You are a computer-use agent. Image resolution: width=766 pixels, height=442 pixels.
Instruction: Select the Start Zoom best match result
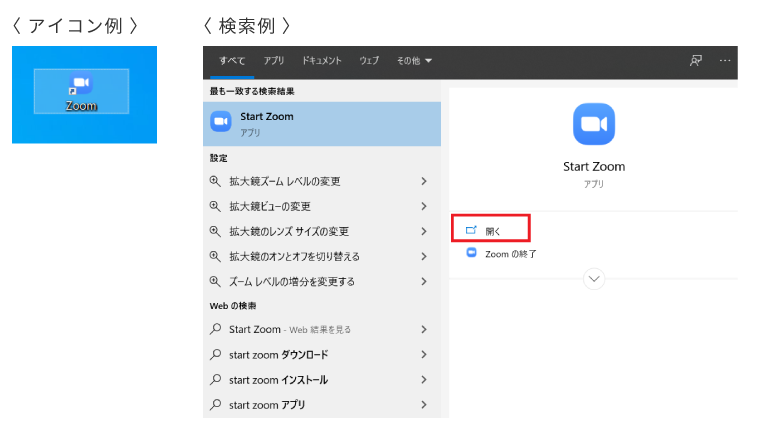coord(322,124)
